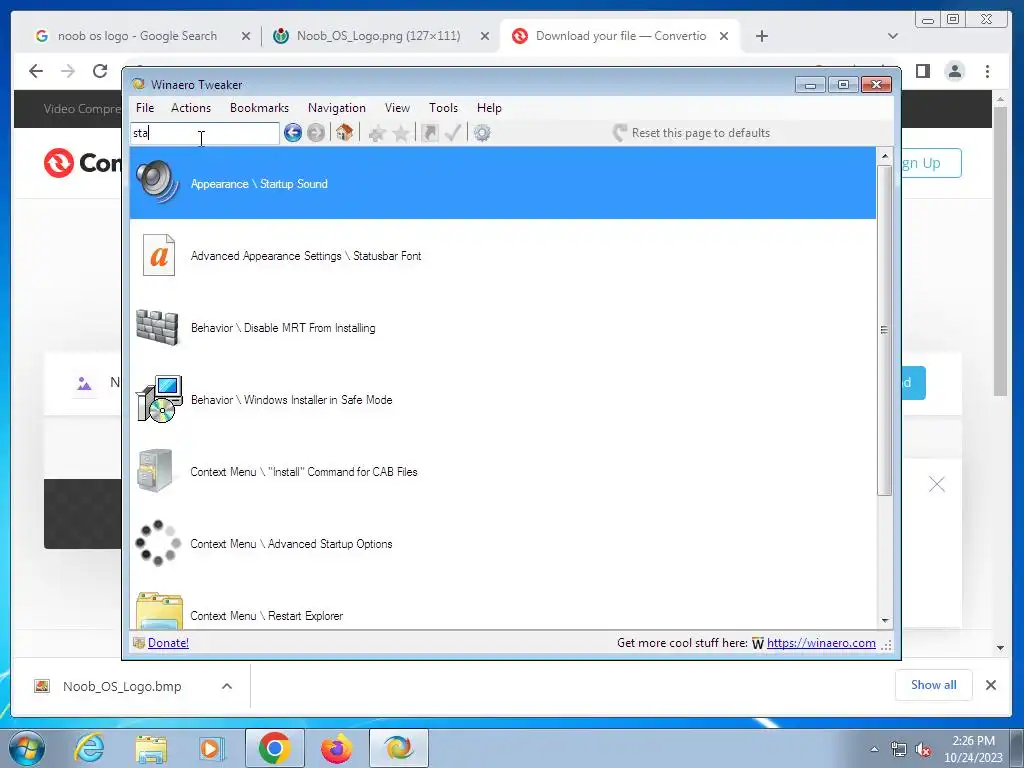Open the Navigation menu
This screenshot has width=1024, height=768.
pos(336,108)
